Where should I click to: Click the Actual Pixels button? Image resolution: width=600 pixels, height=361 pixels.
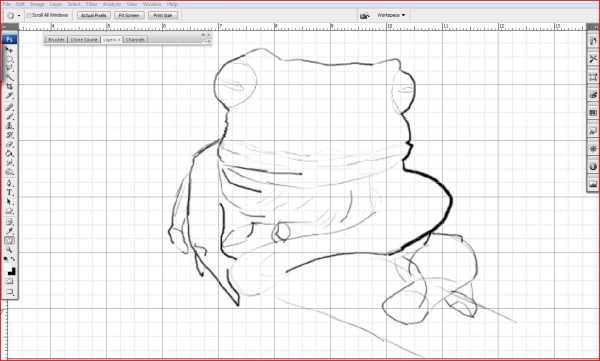coord(94,15)
